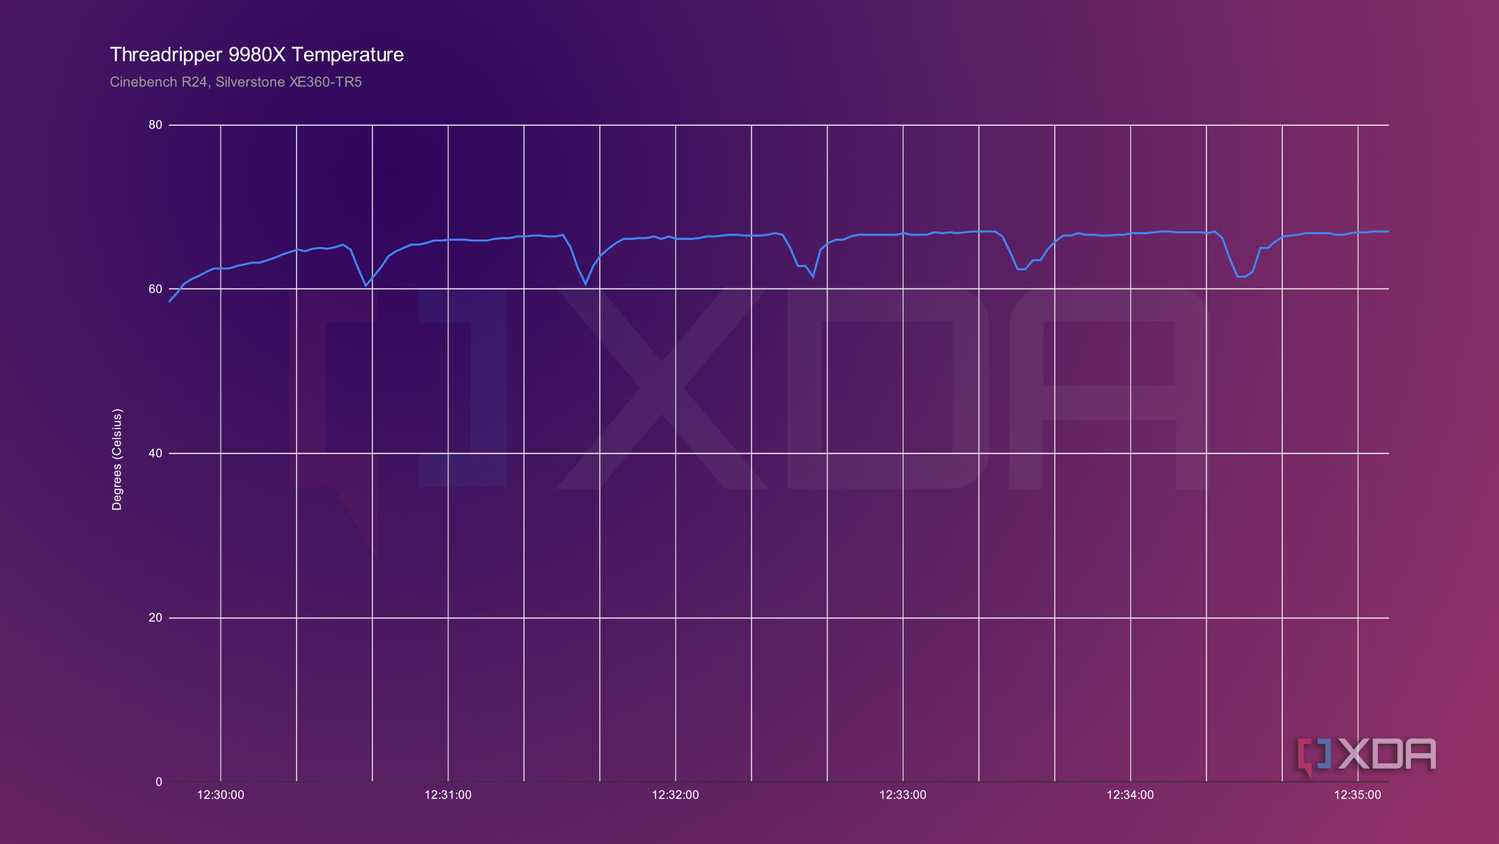Click the x-axis time label 12:35:00
1499x844 pixels.
click(x=1358, y=795)
